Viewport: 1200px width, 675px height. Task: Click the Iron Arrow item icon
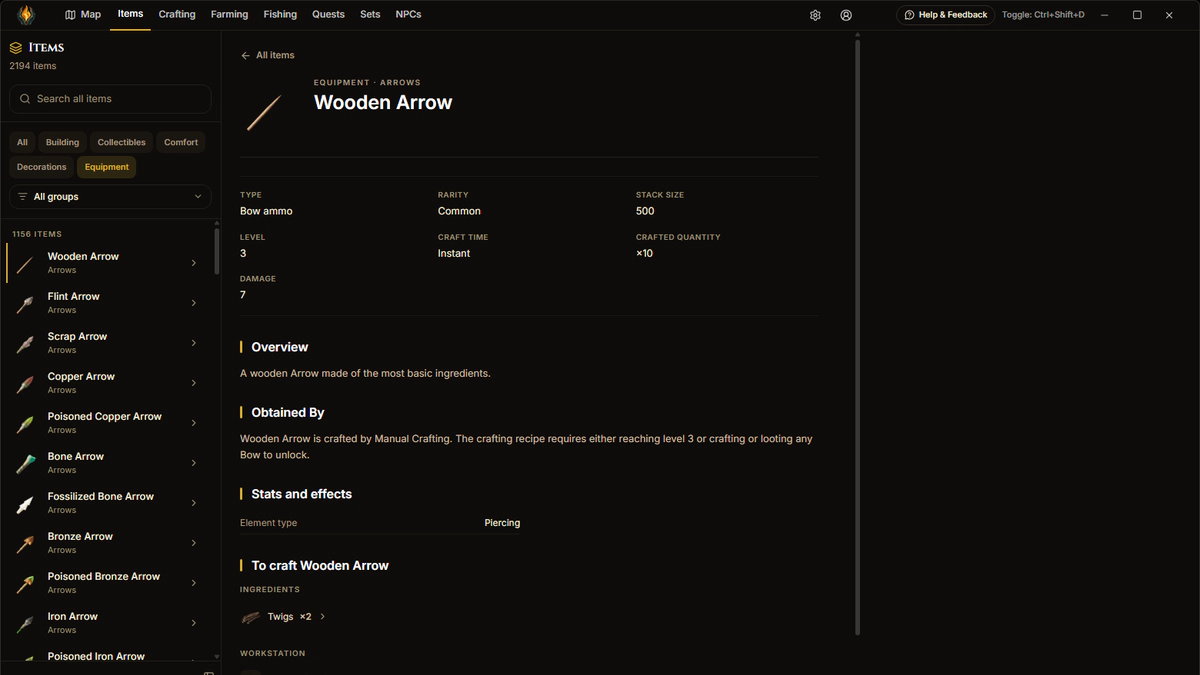(26, 623)
